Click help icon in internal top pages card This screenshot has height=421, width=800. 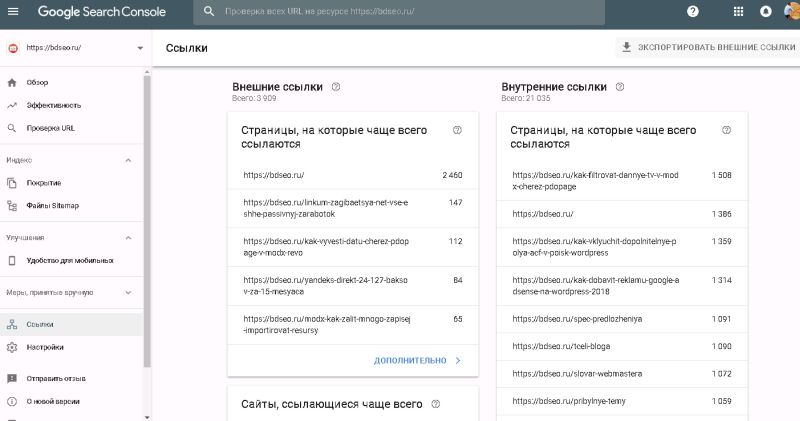(x=727, y=130)
